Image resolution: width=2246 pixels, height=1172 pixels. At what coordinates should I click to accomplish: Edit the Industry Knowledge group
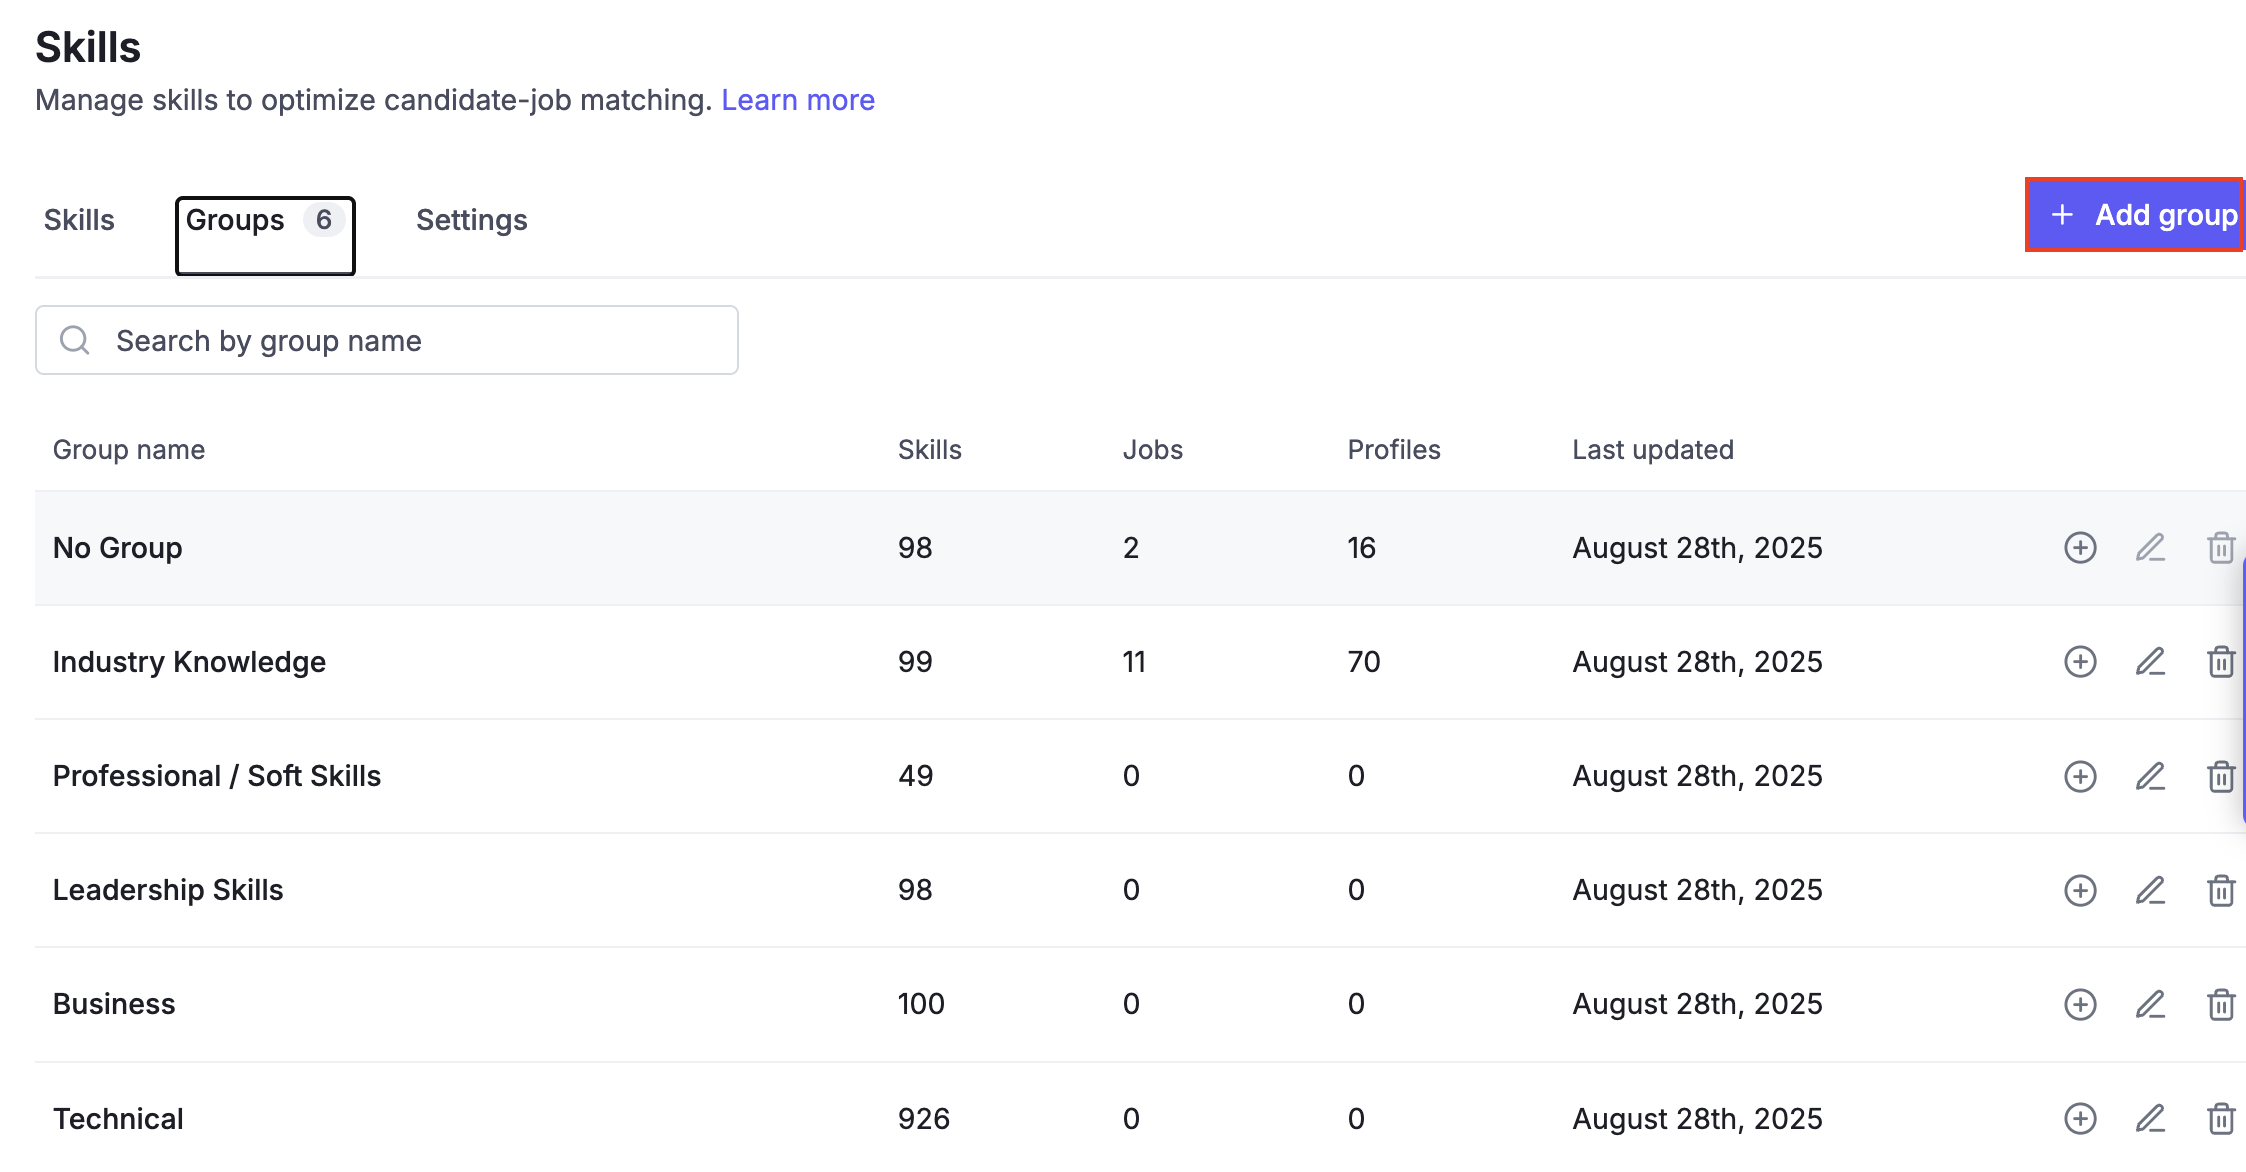pyautogui.click(x=2150, y=662)
